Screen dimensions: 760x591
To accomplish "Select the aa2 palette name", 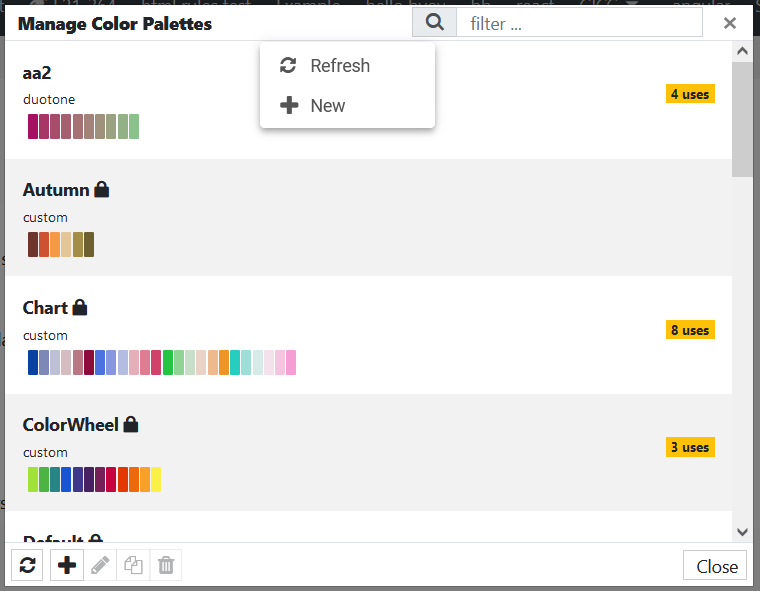I will point(37,73).
